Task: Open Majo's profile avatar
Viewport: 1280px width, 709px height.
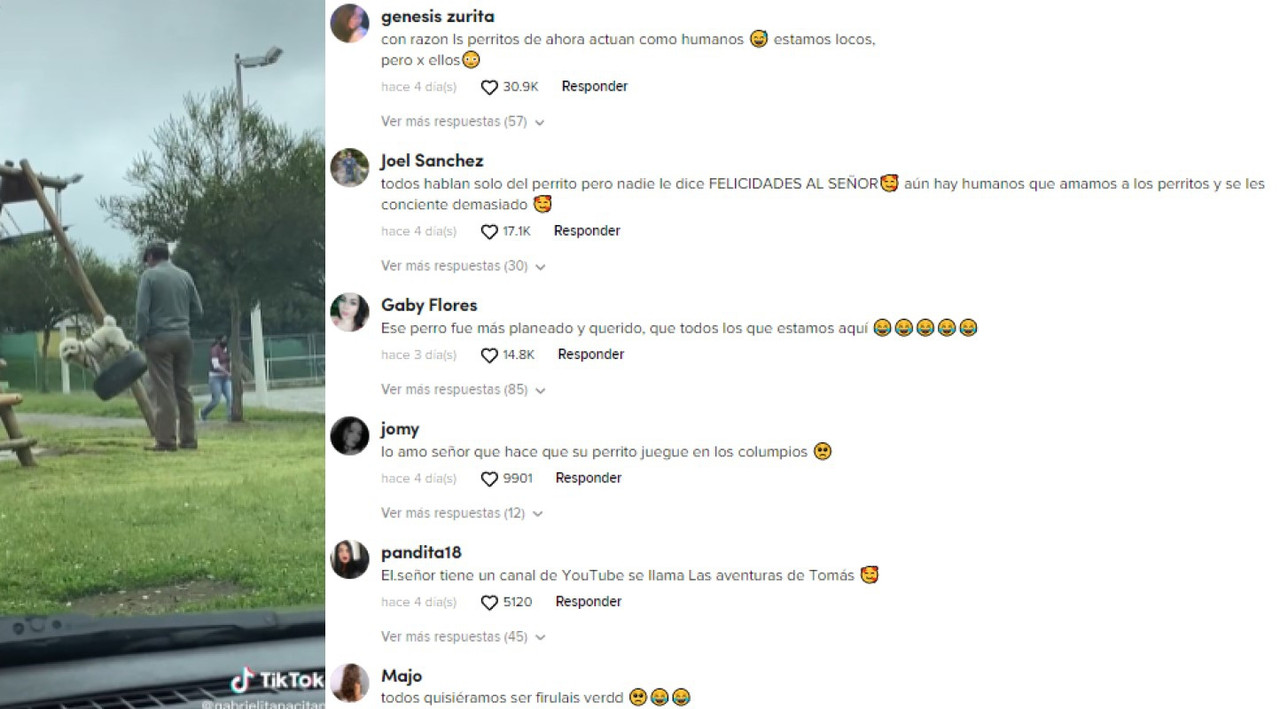Action: (350, 683)
